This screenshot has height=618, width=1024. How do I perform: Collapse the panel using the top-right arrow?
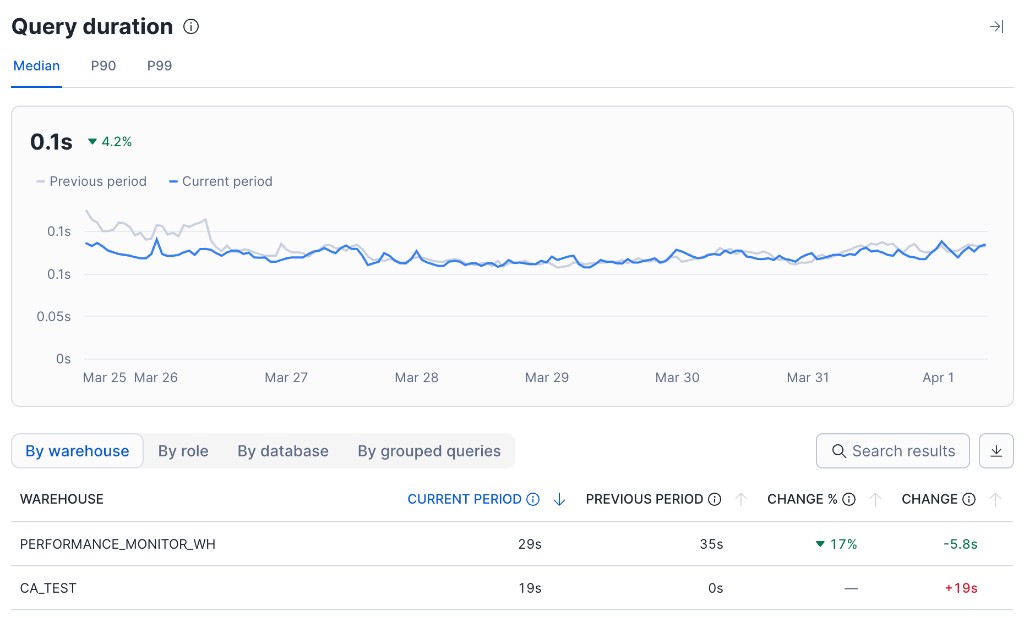tap(996, 27)
